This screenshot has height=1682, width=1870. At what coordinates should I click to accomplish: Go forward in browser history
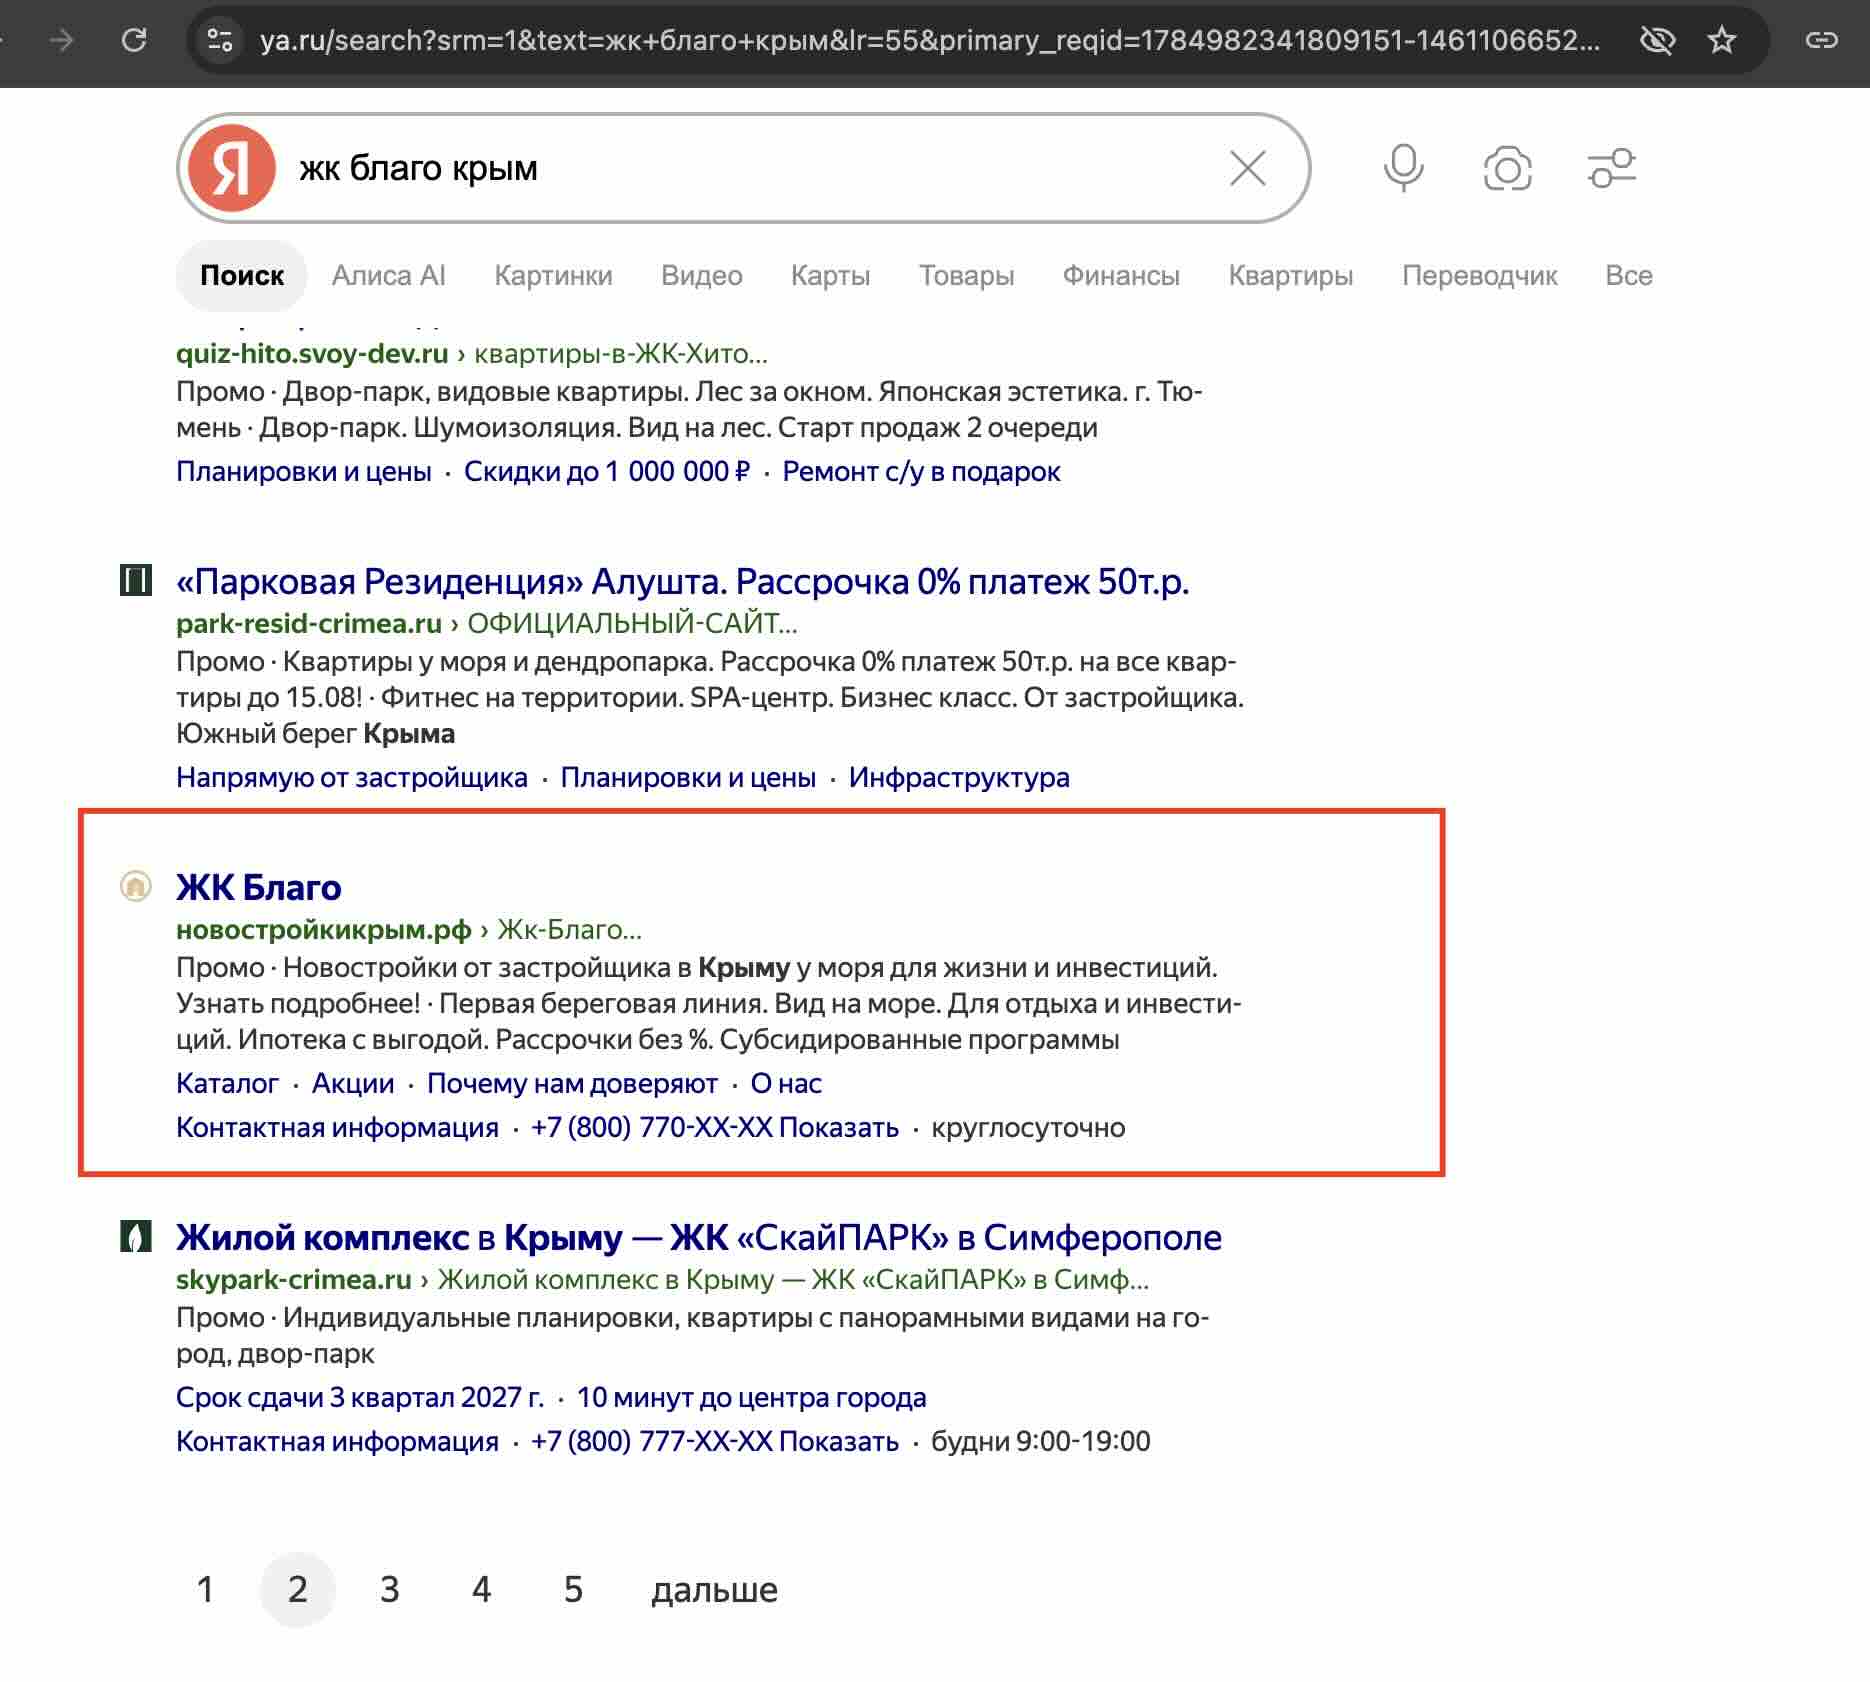pyautogui.click(x=62, y=40)
